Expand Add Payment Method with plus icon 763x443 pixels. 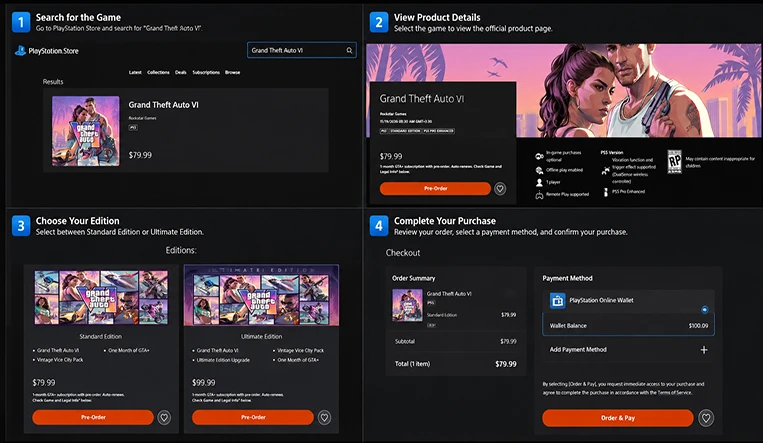(x=704, y=350)
